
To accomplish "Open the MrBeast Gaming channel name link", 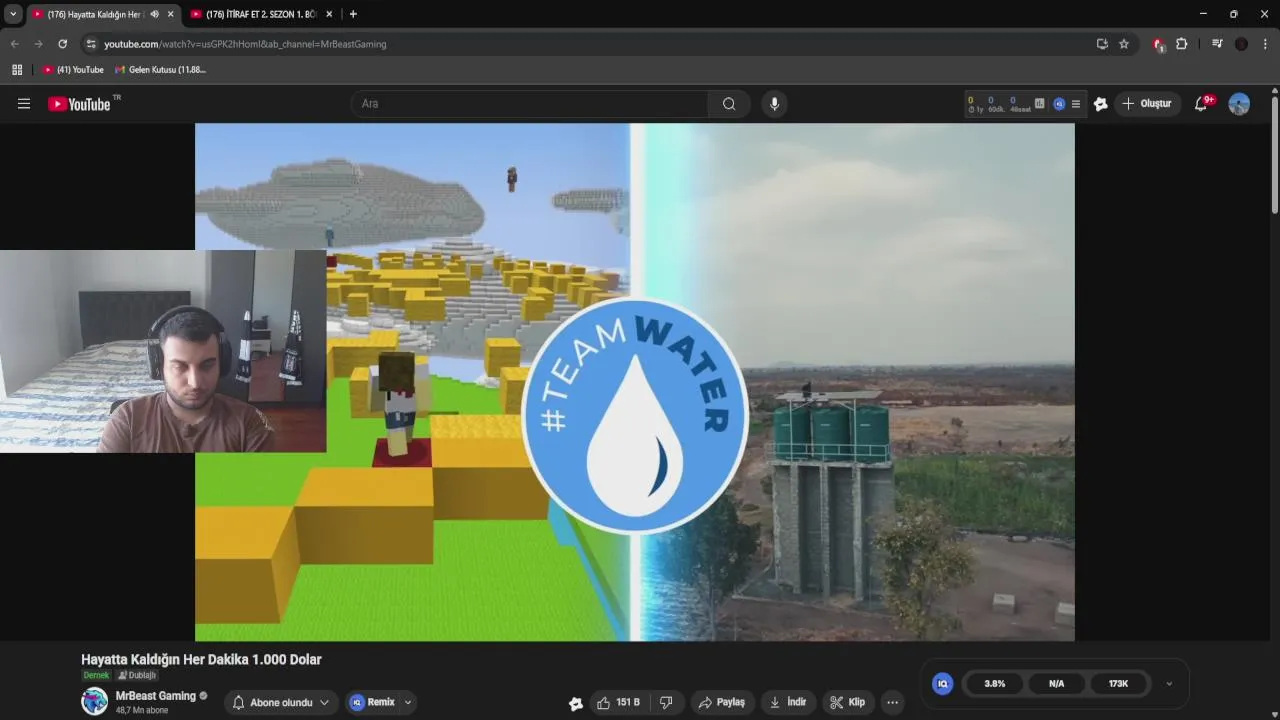I will tap(155, 696).
